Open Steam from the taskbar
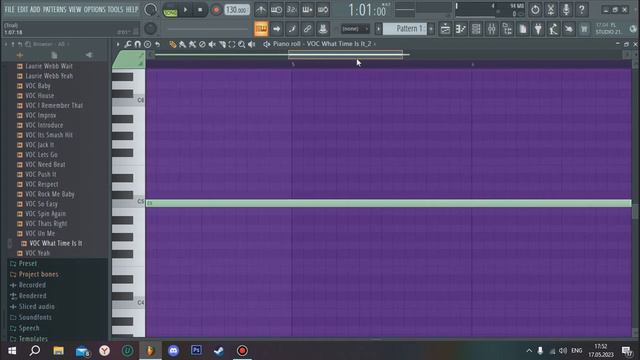This screenshot has height=360, width=640. 219,351
